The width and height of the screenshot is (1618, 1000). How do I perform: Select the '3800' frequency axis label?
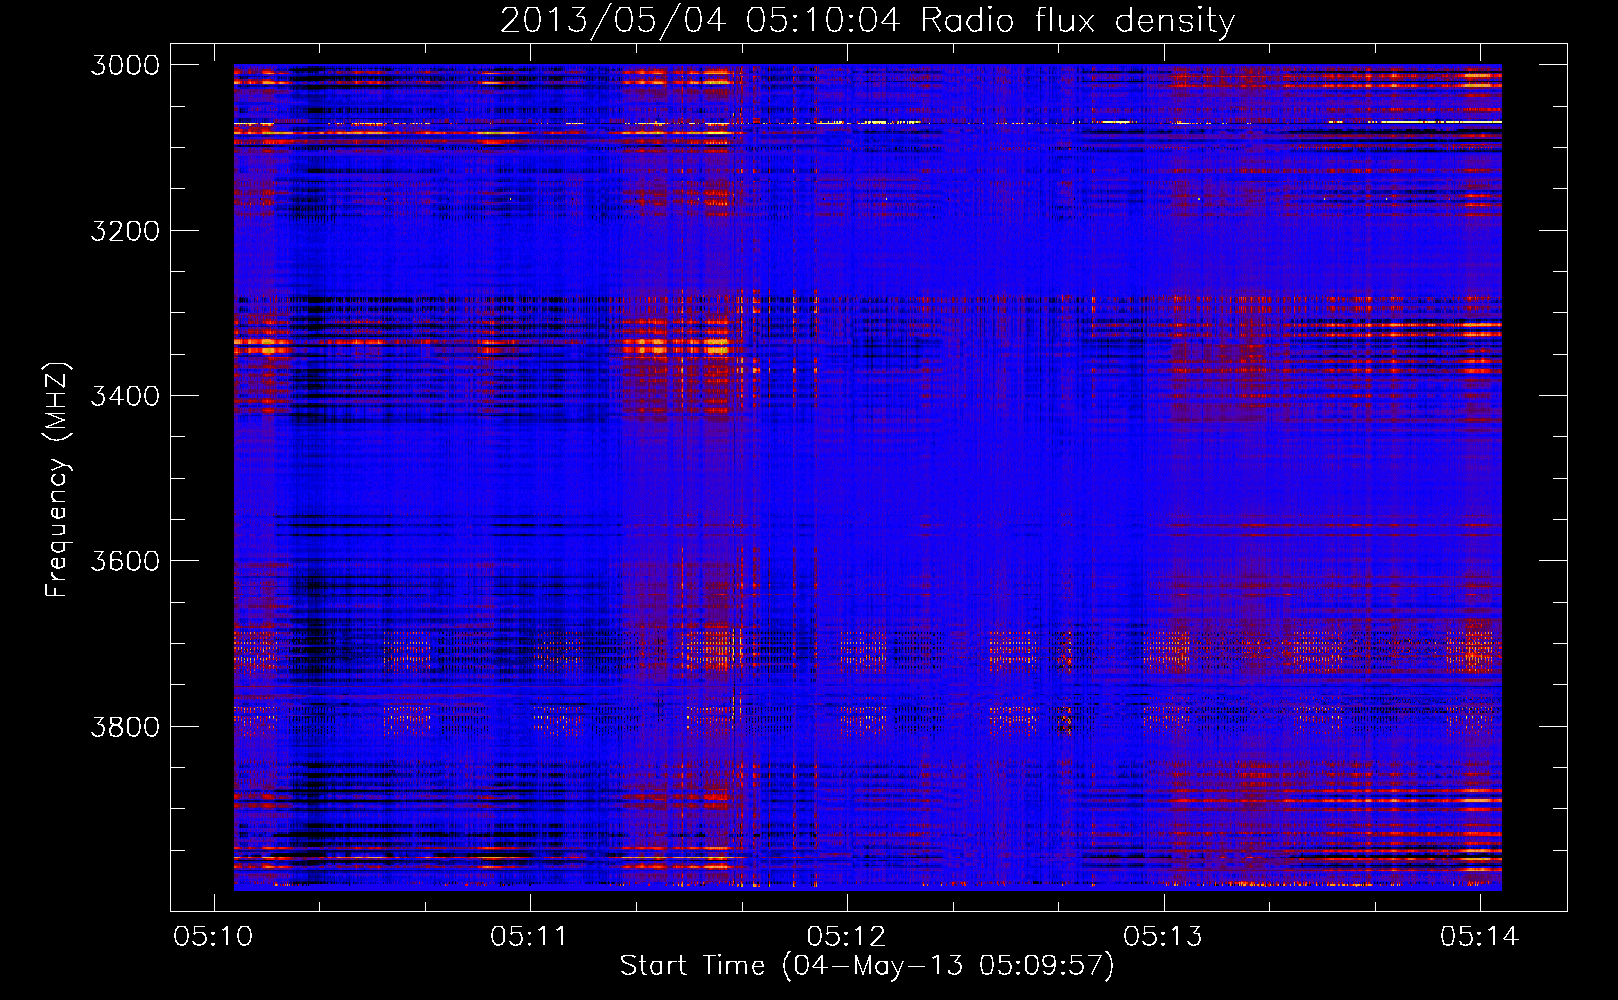click(125, 726)
